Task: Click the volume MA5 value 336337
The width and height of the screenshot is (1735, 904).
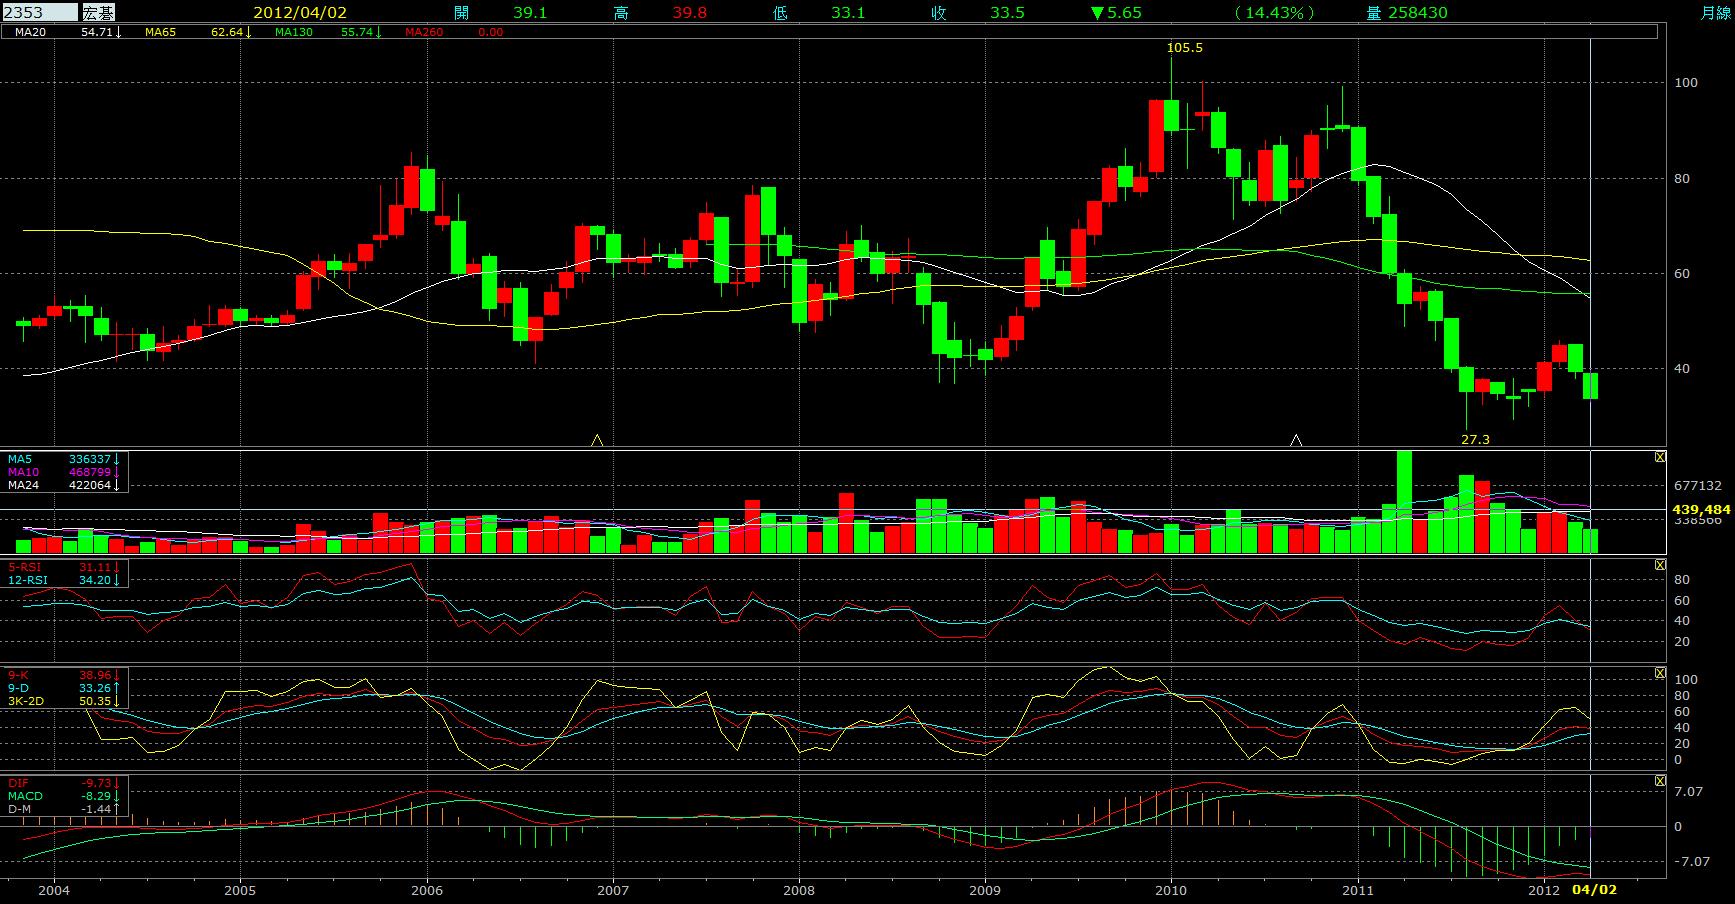Action: [90, 459]
